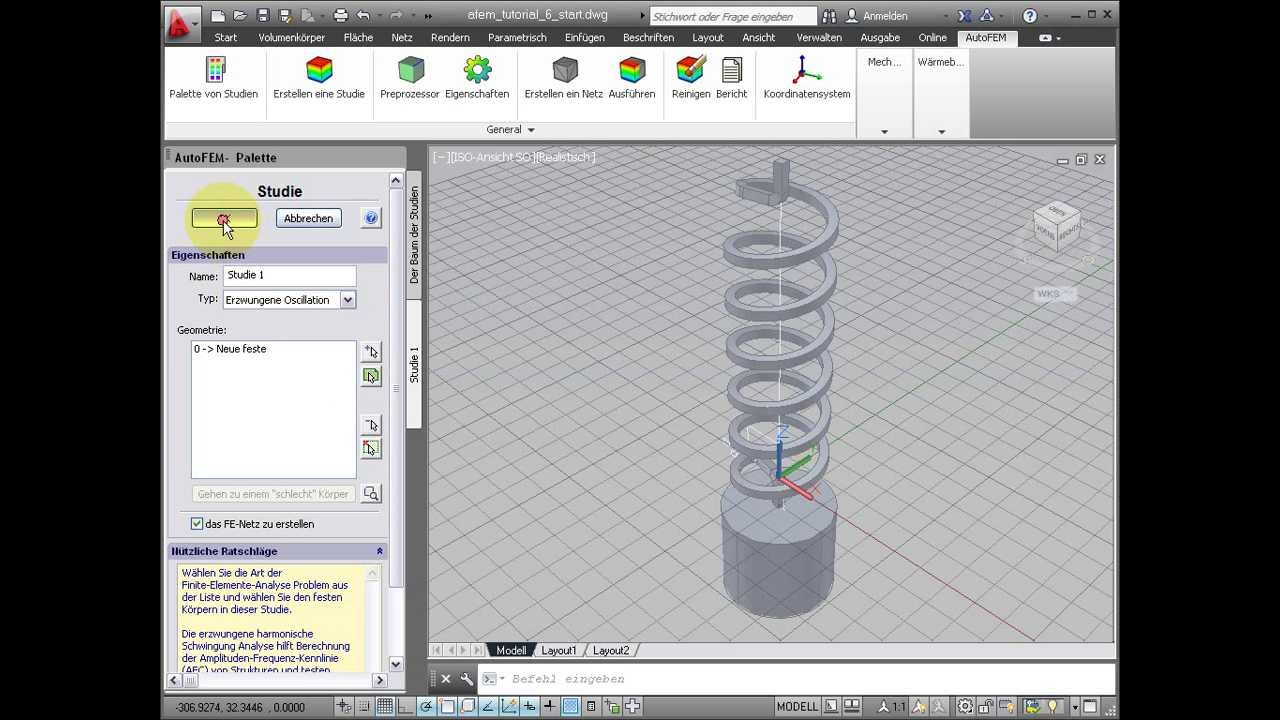The width and height of the screenshot is (1280, 720).
Task: Open the WKS coordinate system dropdown
Action: click(1054, 294)
